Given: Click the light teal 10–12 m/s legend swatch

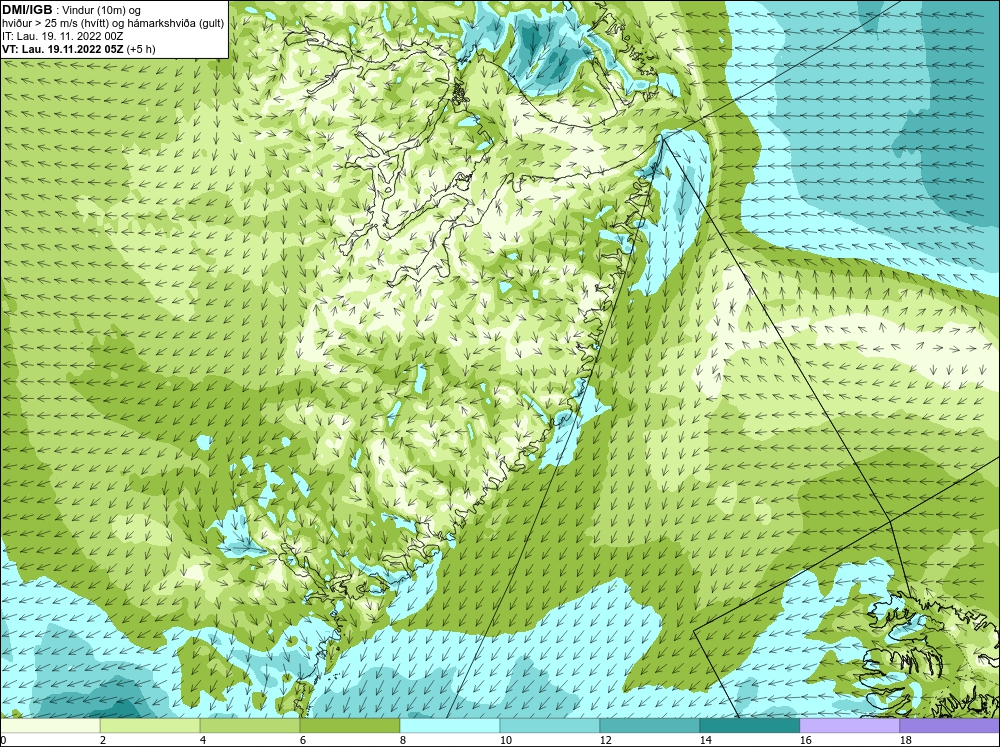Looking at the screenshot, I should pyautogui.click(x=550, y=726).
